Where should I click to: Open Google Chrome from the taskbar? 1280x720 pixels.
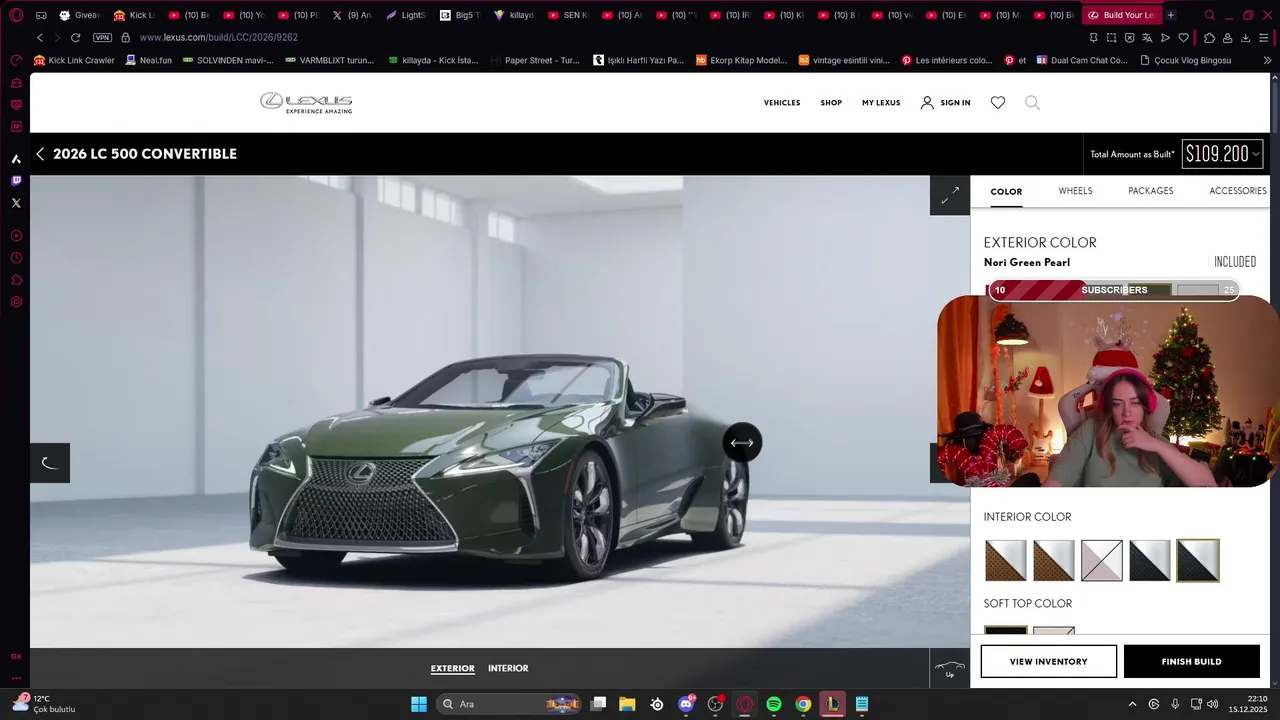[x=803, y=704]
